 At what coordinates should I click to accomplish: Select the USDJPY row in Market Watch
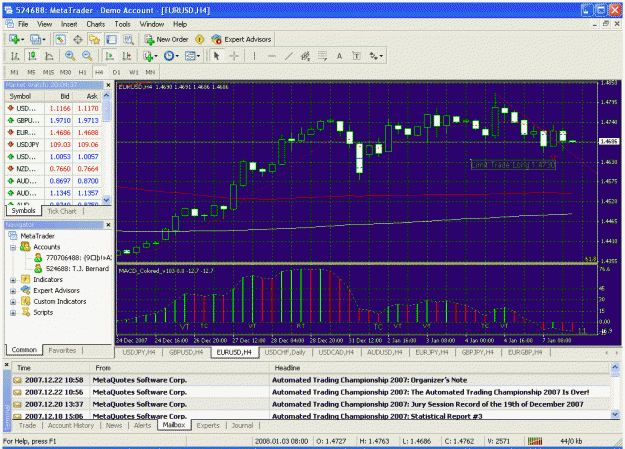[54, 145]
